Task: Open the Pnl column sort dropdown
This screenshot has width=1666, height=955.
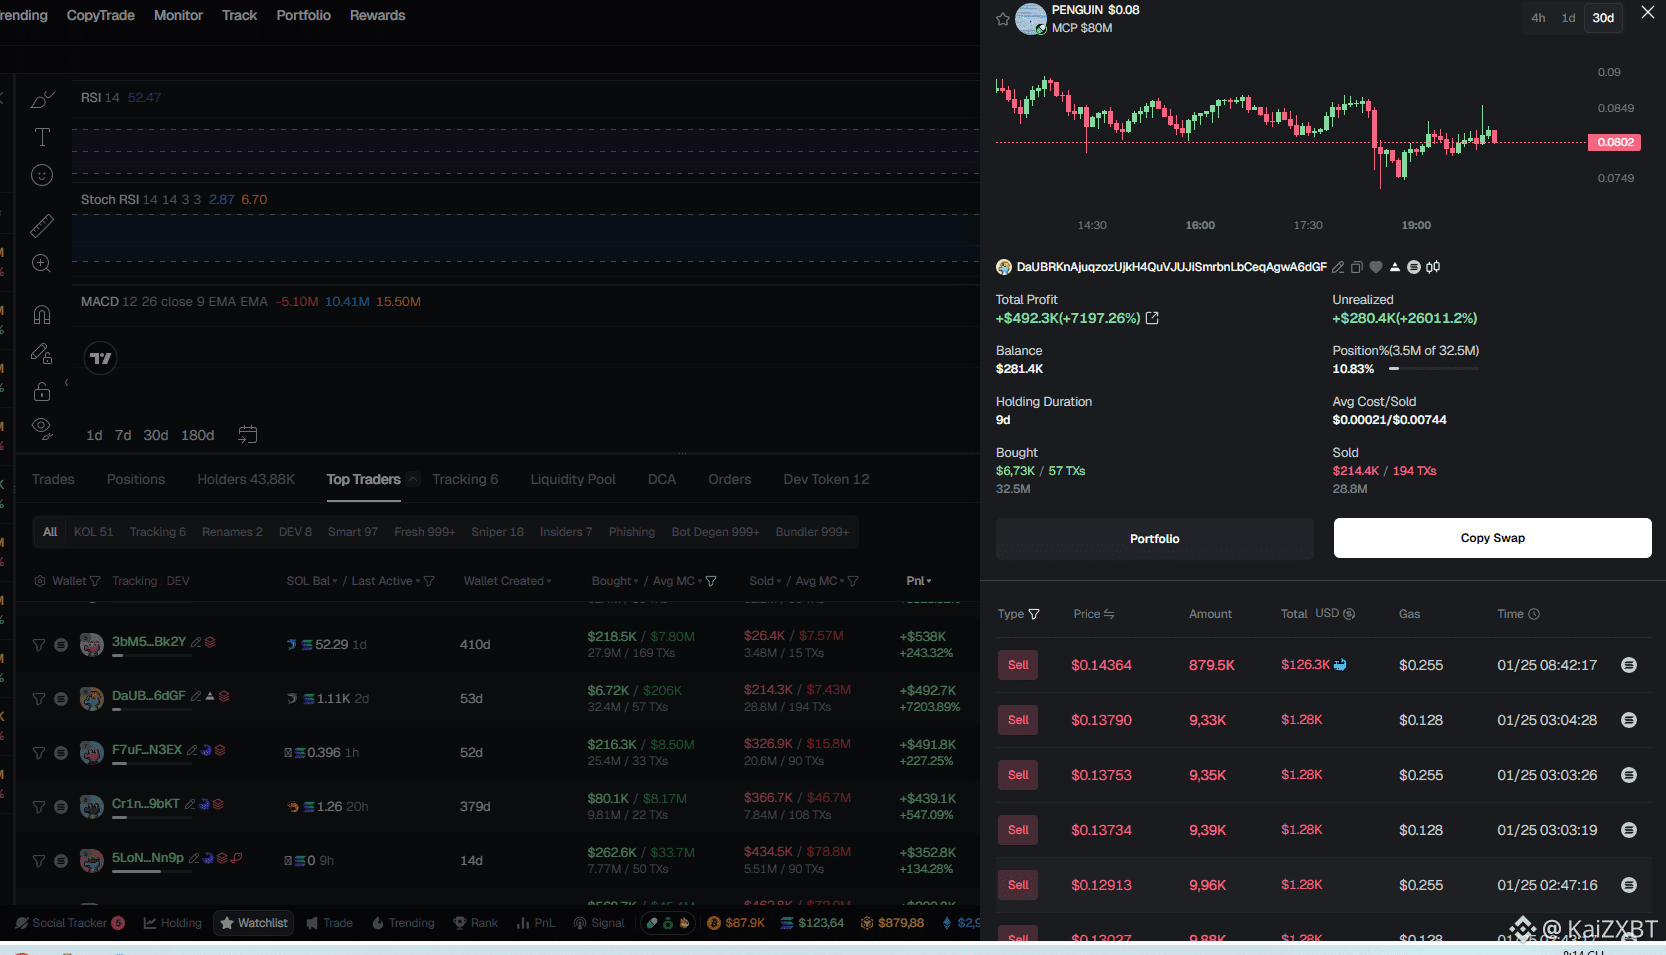Action: tap(919, 581)
